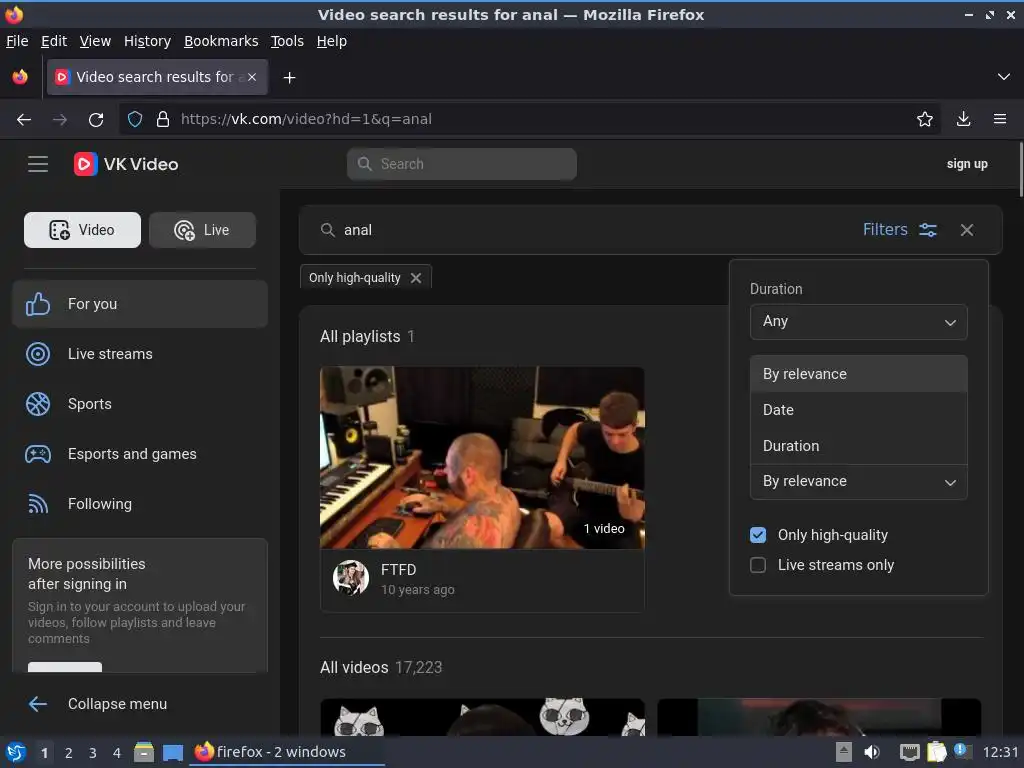
Task: Open the File menu
Action: pos(17,41)
